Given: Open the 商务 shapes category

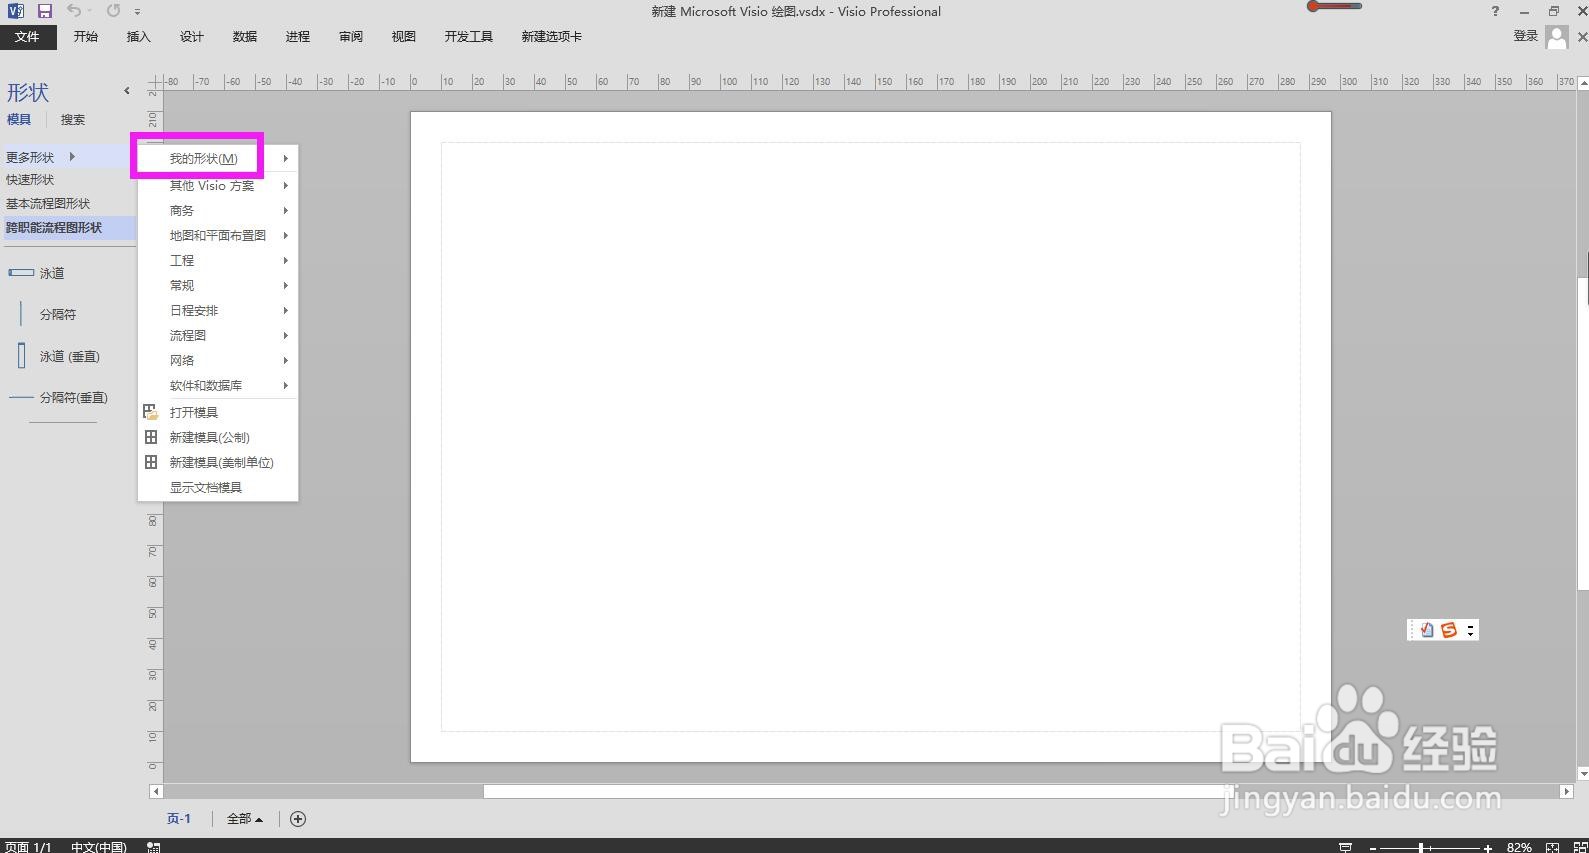Looking at the screenshot, I should (x=218, y=211).
